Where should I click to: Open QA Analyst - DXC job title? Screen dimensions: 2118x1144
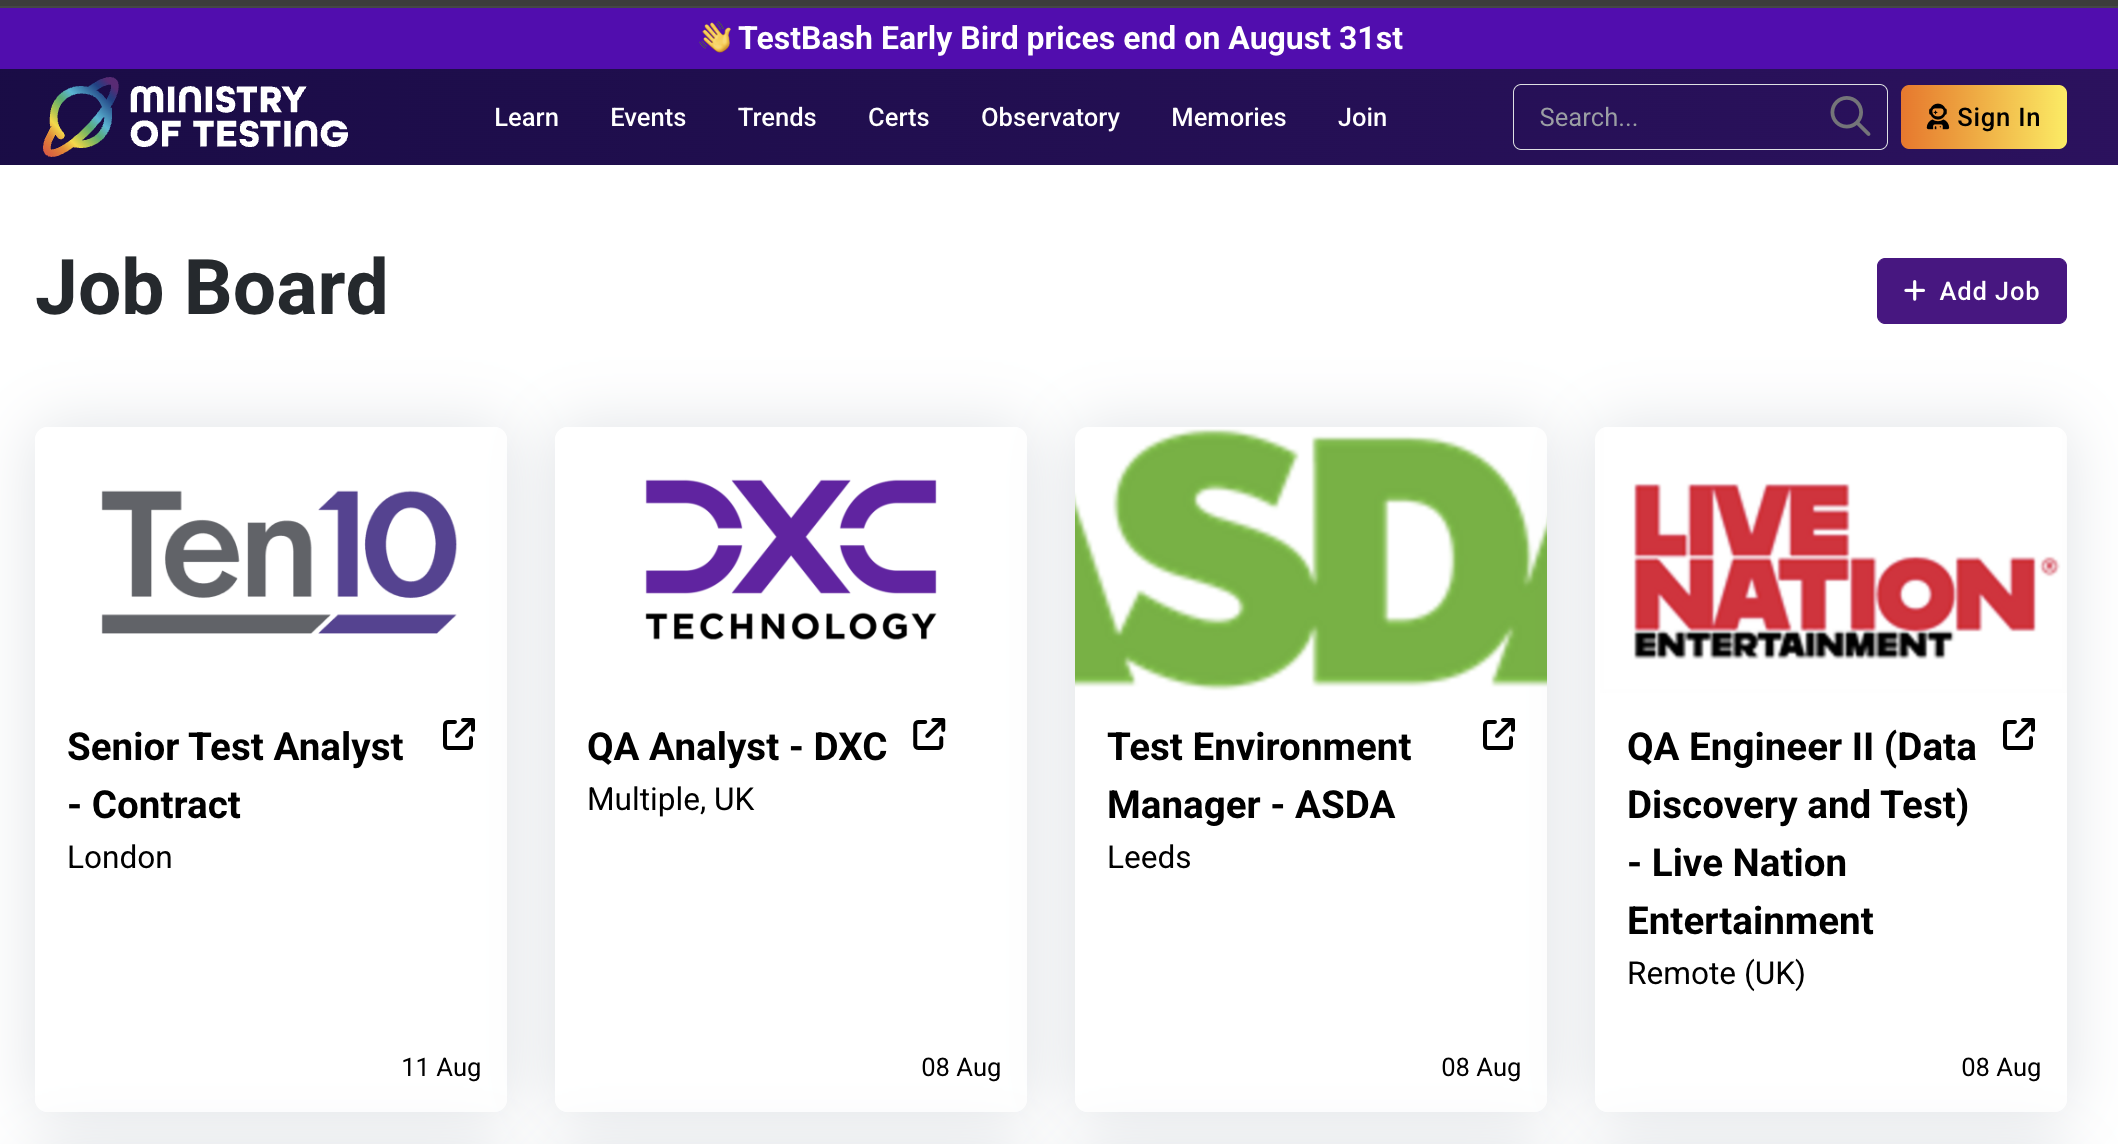point(737,746)
